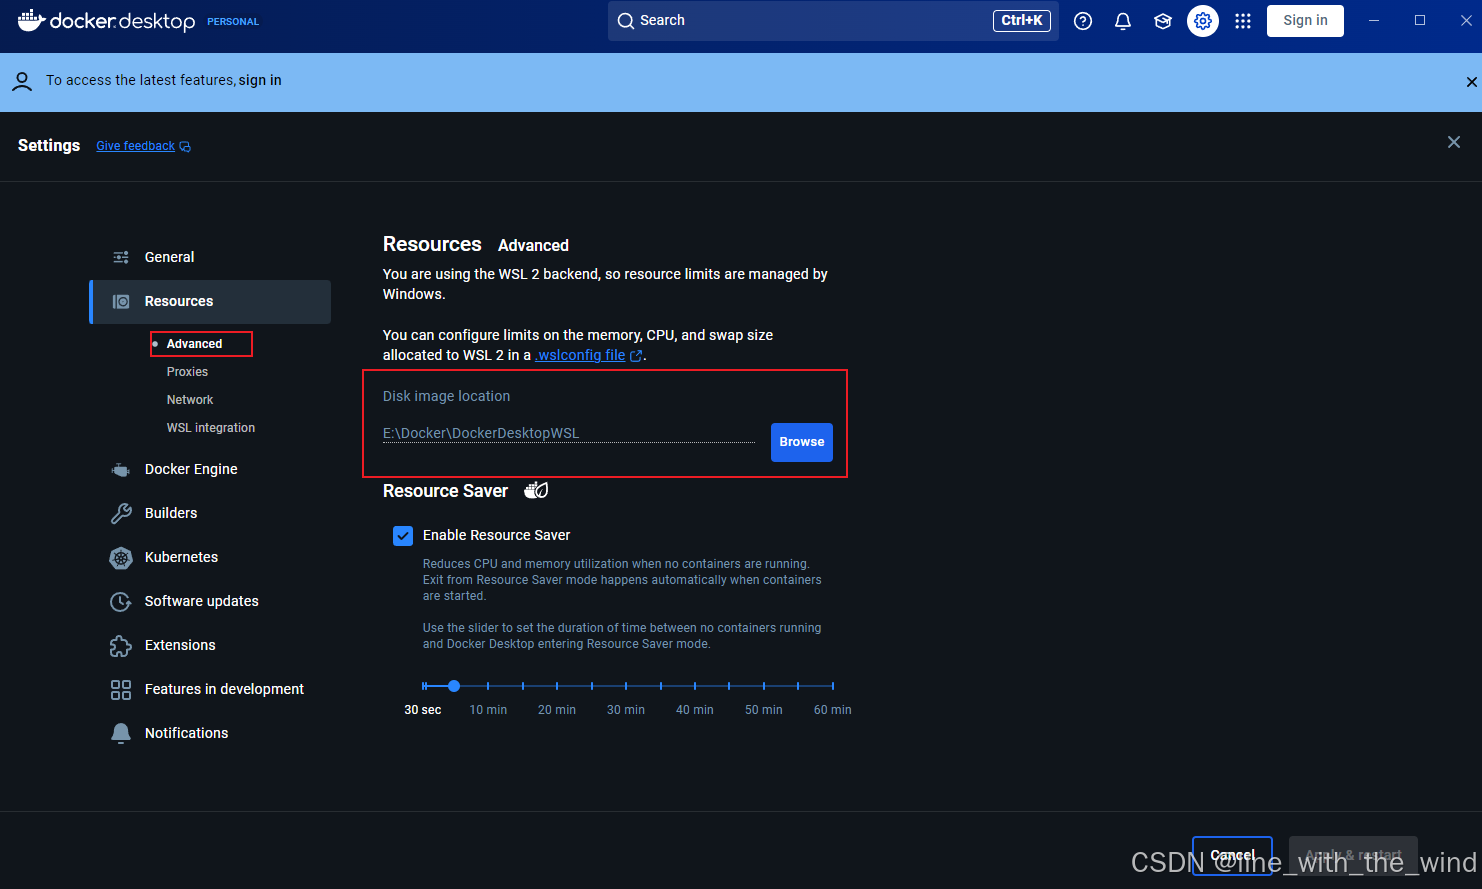Click the Ctrl+K shortcut badge
Screen dimensions: 1482x889
pos(1022,21)
